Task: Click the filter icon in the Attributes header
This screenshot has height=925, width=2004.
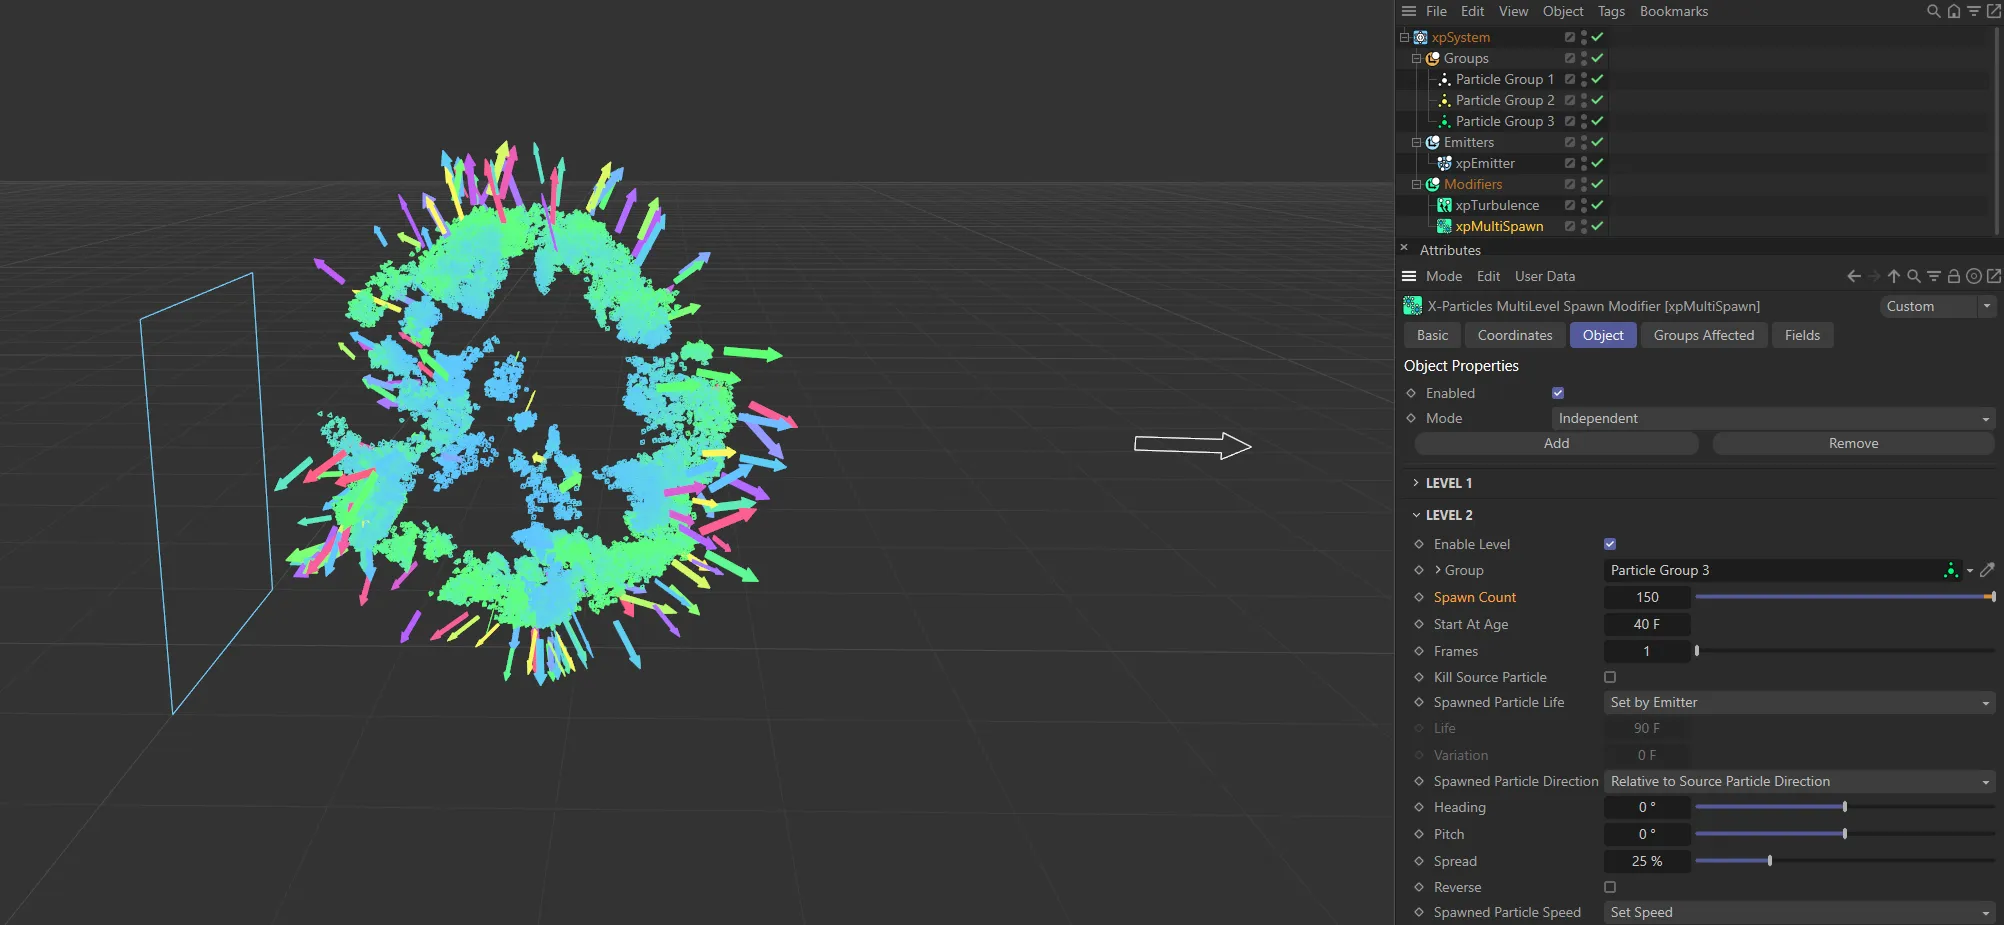Action: [1934, 276]
